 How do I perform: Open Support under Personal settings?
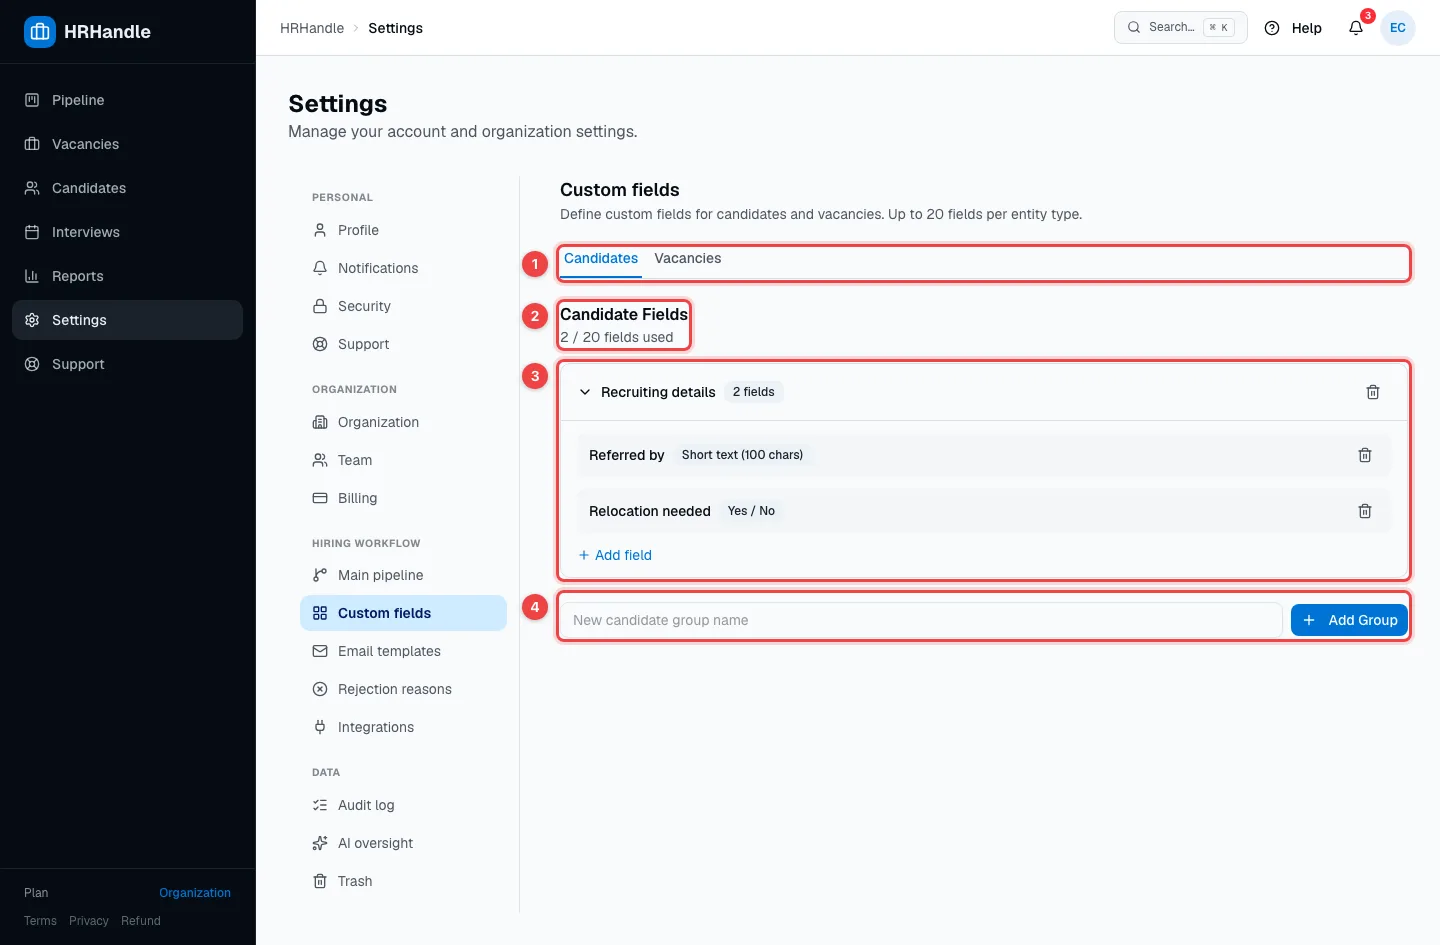click(x=403, y=344)
